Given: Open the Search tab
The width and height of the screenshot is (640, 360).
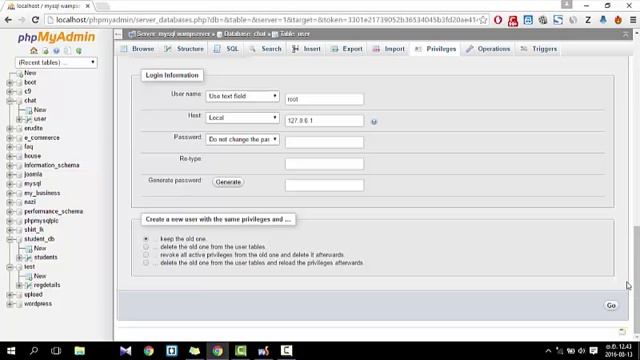Looking at the screenshot, I should point(266,49).
